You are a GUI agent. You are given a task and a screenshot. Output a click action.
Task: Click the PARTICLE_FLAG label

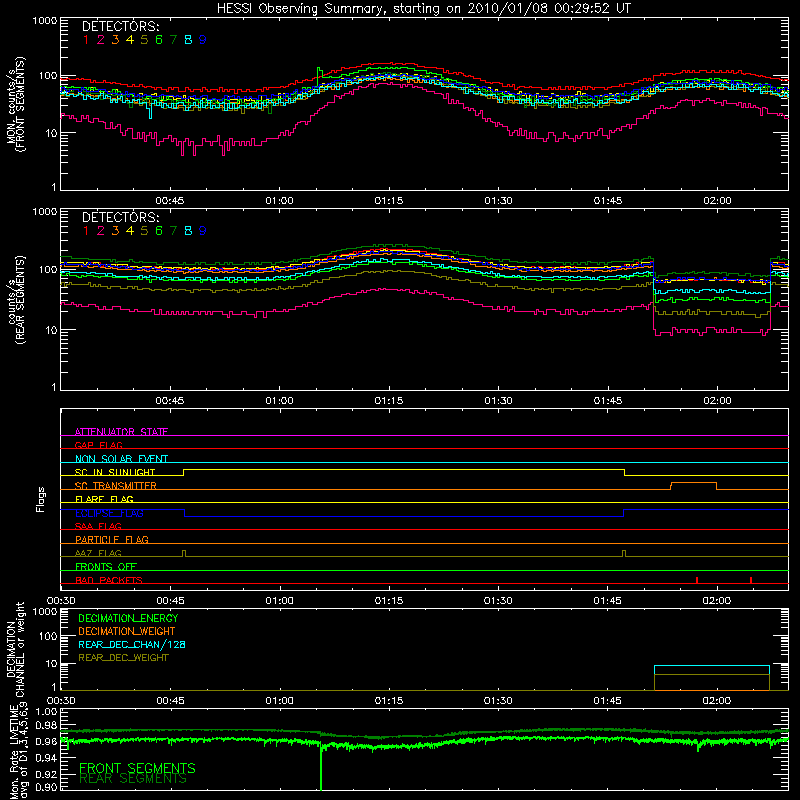[x=112, y=539]
